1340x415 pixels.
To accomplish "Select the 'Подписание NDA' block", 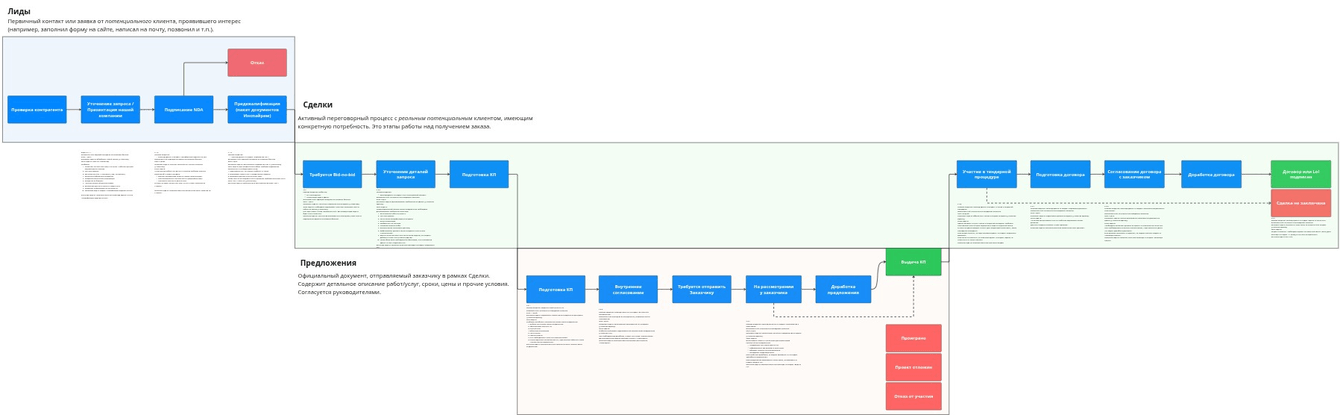I will 184,110.
